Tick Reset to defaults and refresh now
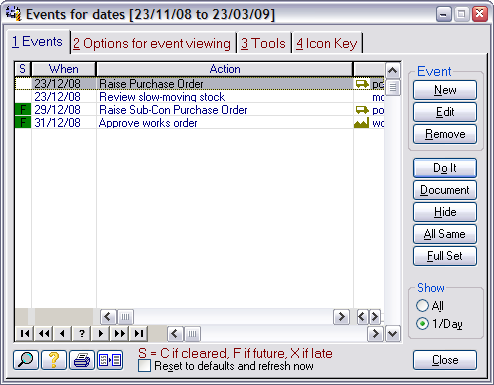Viewport: 494px width, 385px height. coord(144,366)
